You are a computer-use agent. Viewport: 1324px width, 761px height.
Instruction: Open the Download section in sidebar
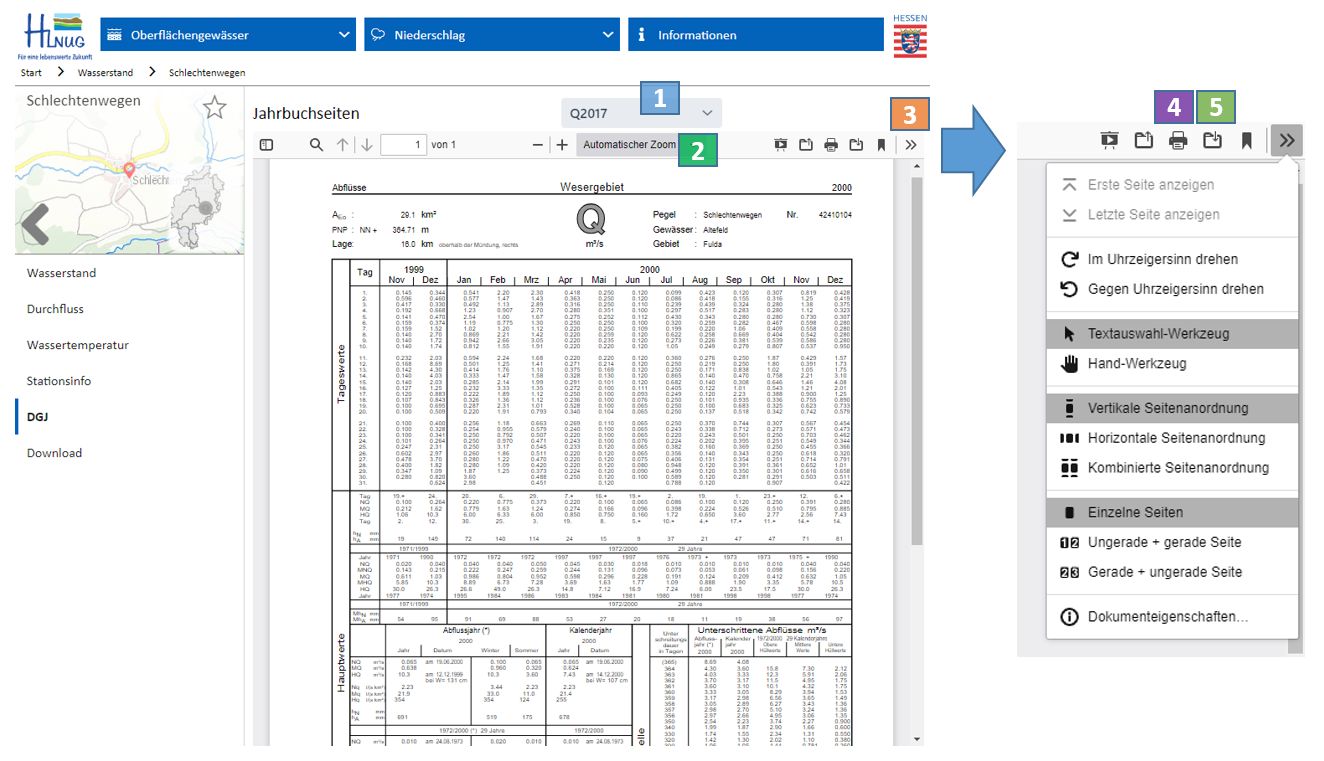55,453
